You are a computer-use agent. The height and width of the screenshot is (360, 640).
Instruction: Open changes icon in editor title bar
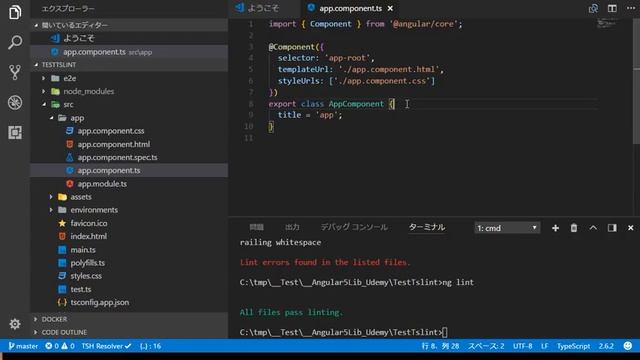tap(593, 8)
